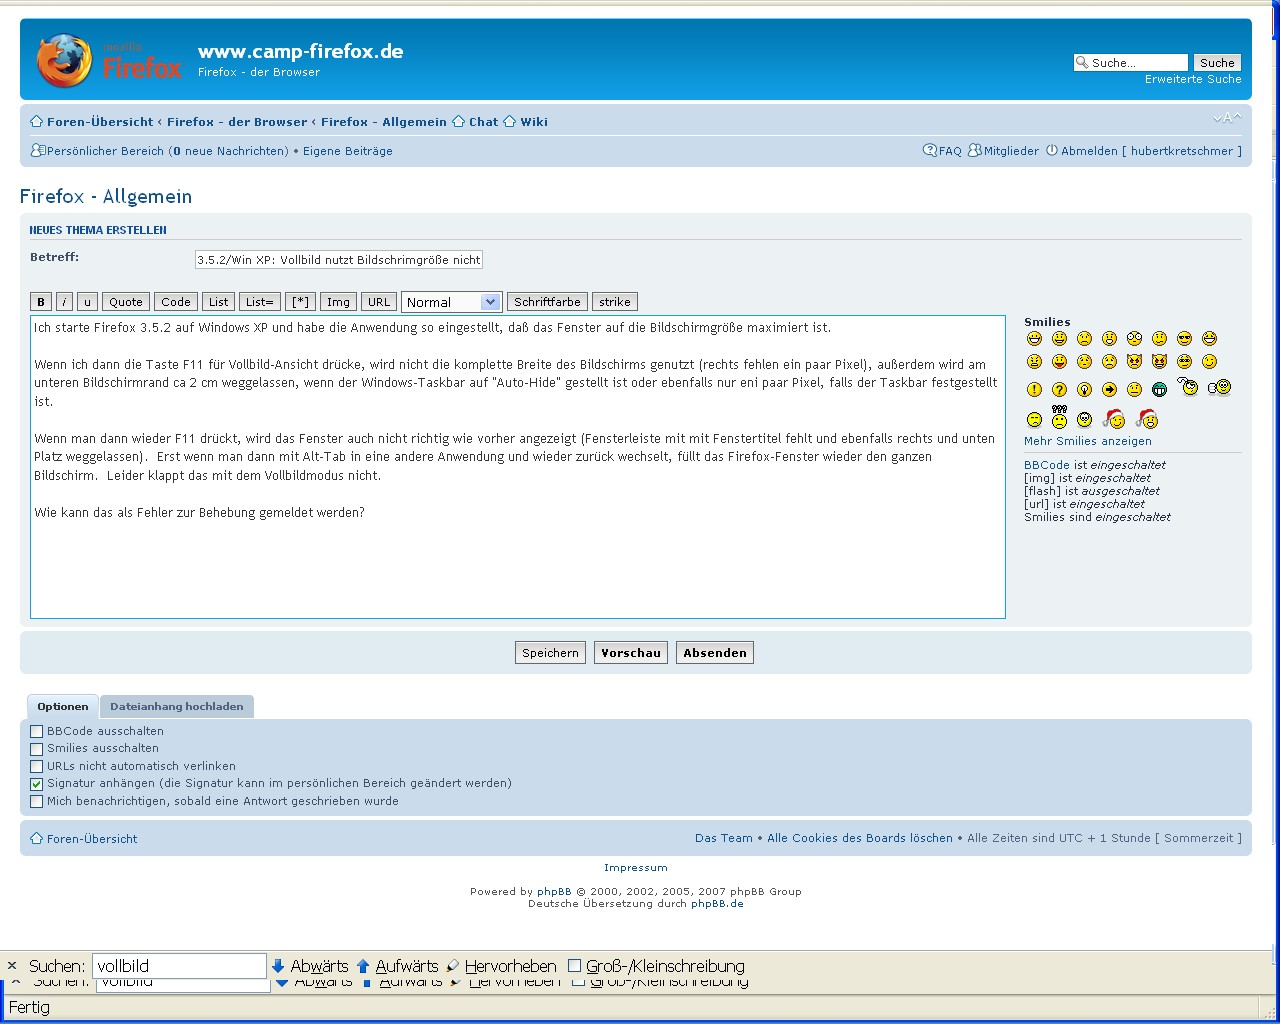Enable Mich benachrichtigen on reply checkbox
Viewport: 1280px width, 1024px height.
click(37, 802)
